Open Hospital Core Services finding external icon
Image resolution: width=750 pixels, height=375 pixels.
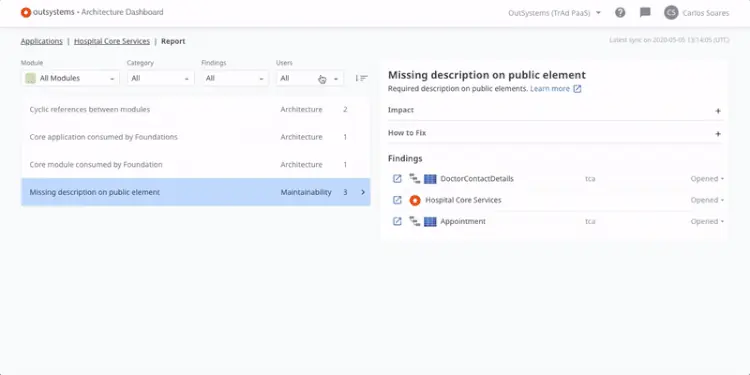[x=397, y=200]
